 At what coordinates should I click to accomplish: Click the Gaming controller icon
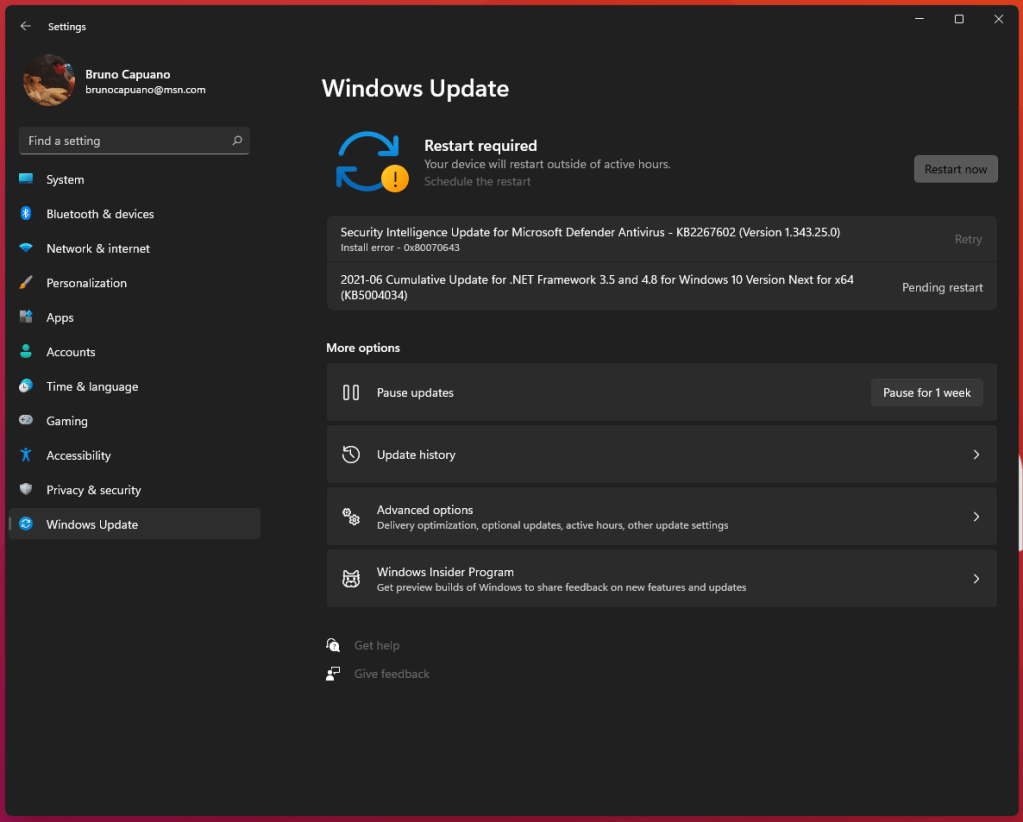click(26, 421)
